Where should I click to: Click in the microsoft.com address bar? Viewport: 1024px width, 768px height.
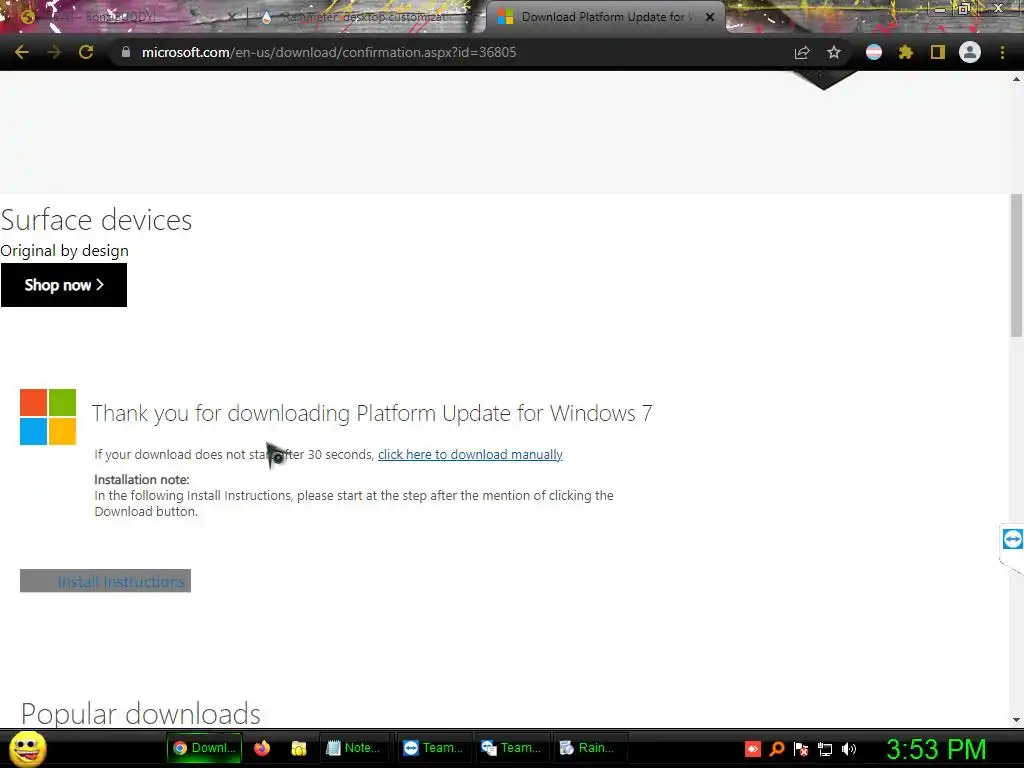point(451,52)
